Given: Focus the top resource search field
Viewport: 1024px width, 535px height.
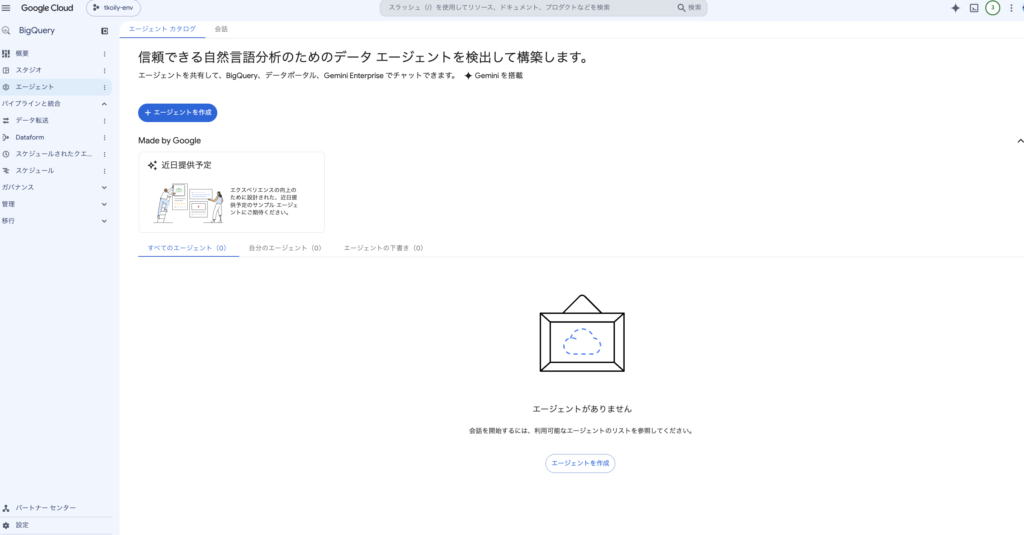Looking at the screenshot, I should [x=529, y=8].
